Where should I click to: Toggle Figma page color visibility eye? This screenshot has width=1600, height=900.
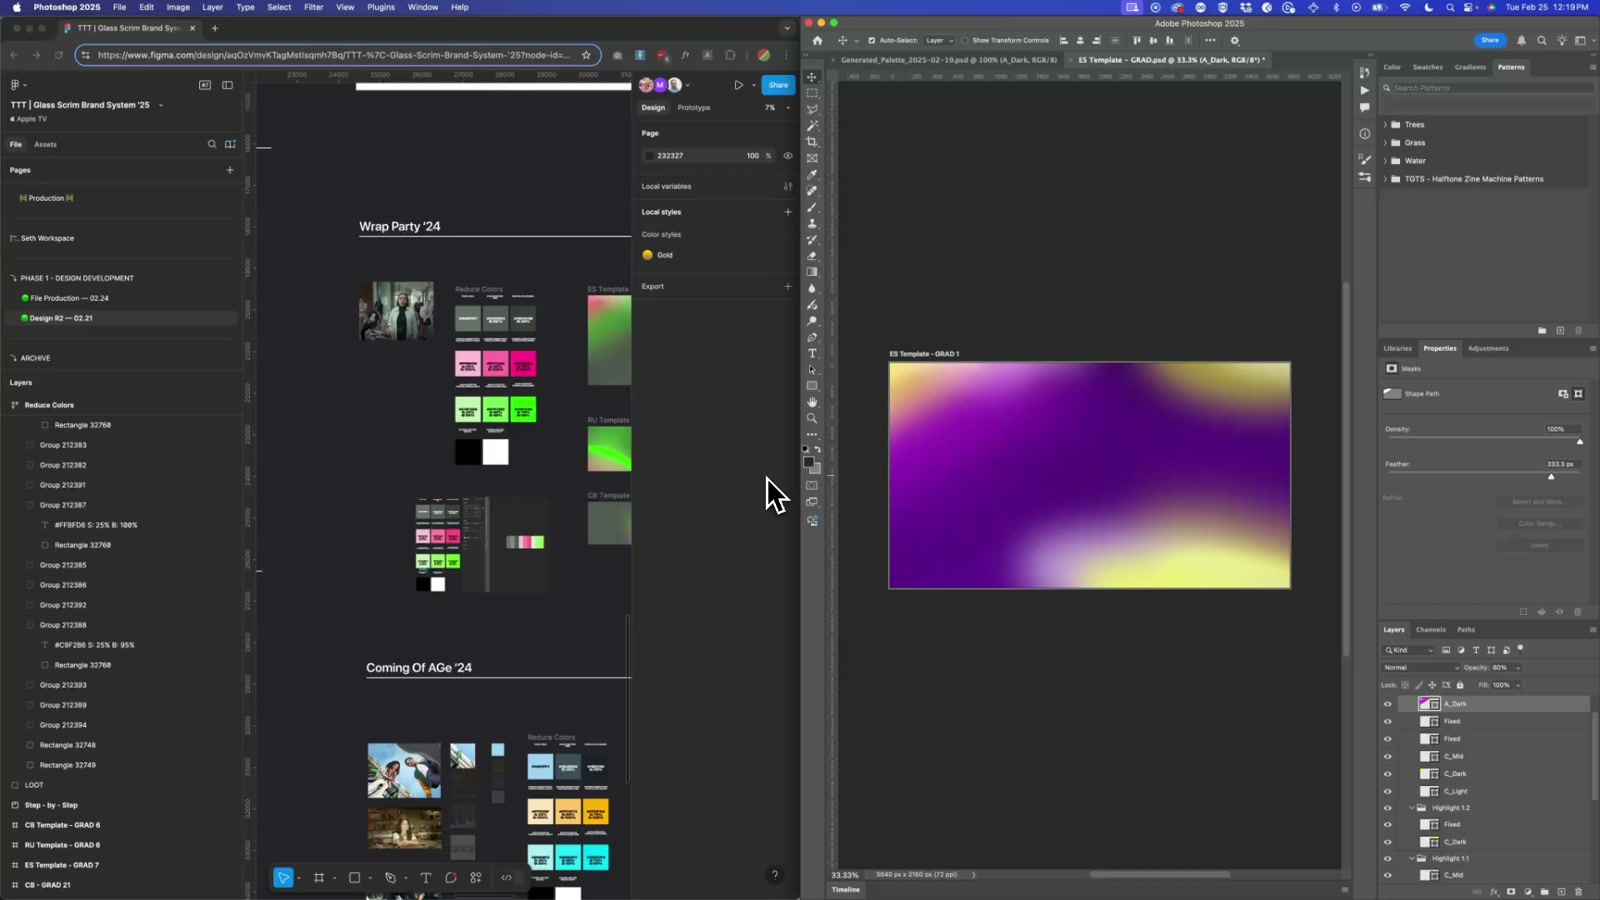click(x=788, y=156)
